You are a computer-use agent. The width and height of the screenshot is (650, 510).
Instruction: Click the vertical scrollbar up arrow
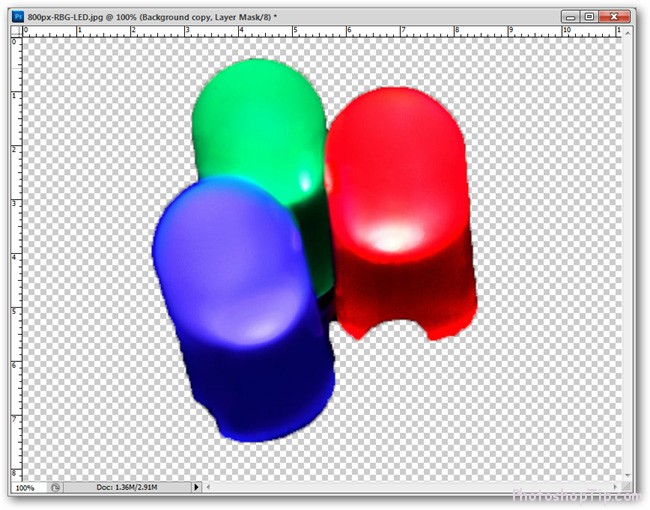tap(628, 32)
